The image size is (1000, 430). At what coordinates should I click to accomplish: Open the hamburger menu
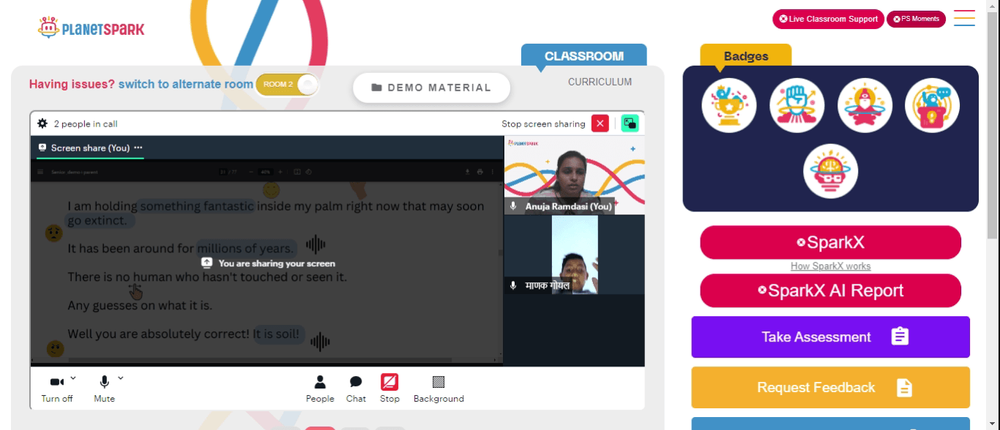click(x=964, y=18)
